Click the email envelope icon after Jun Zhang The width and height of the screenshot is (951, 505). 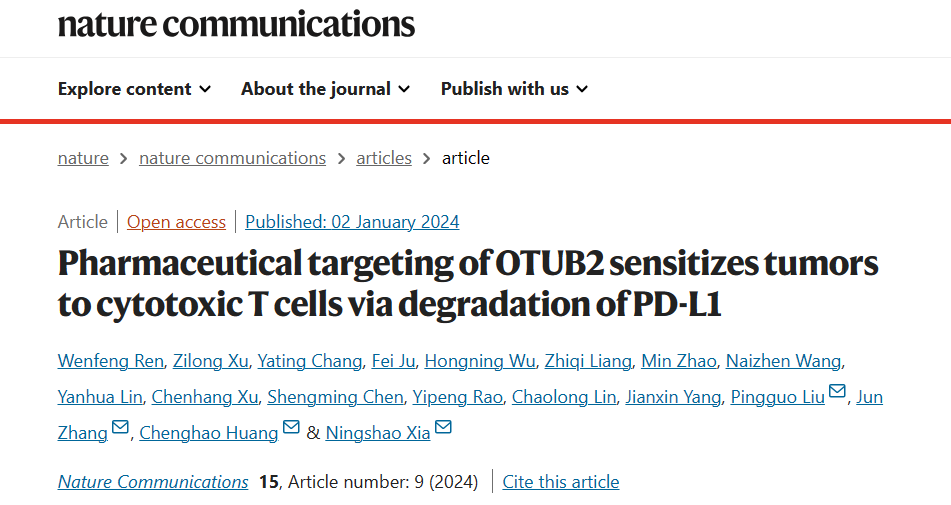(x=120, y=427)
